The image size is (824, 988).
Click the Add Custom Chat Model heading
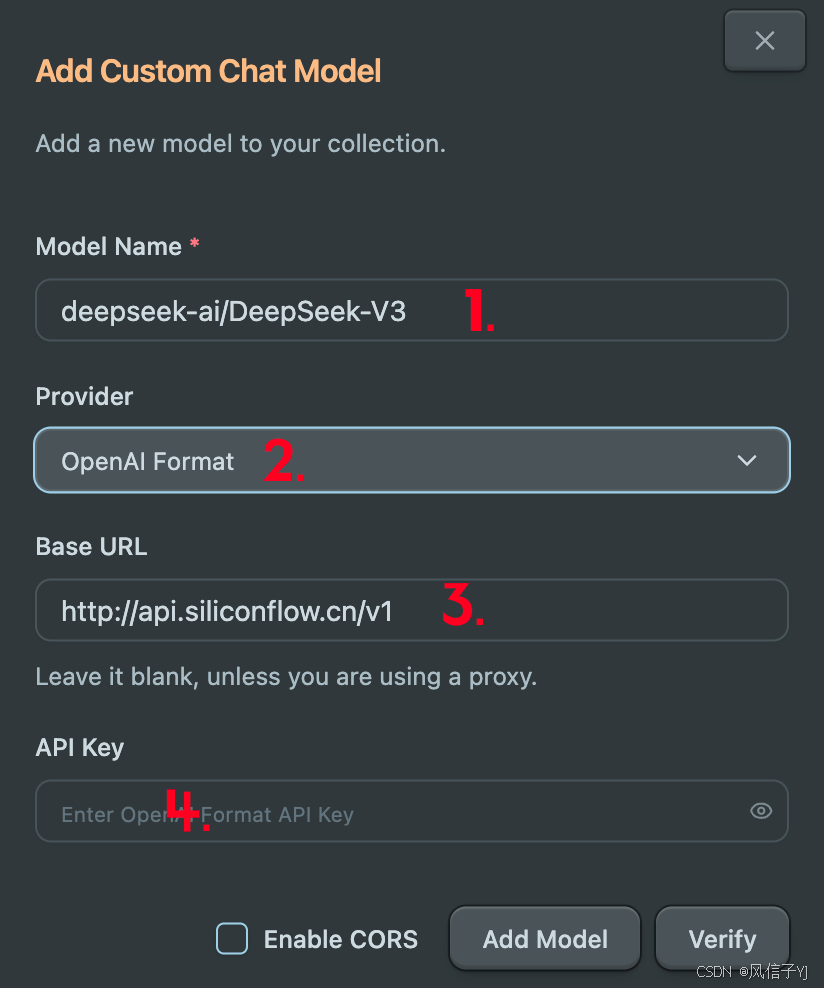click(x=209, y=71)
